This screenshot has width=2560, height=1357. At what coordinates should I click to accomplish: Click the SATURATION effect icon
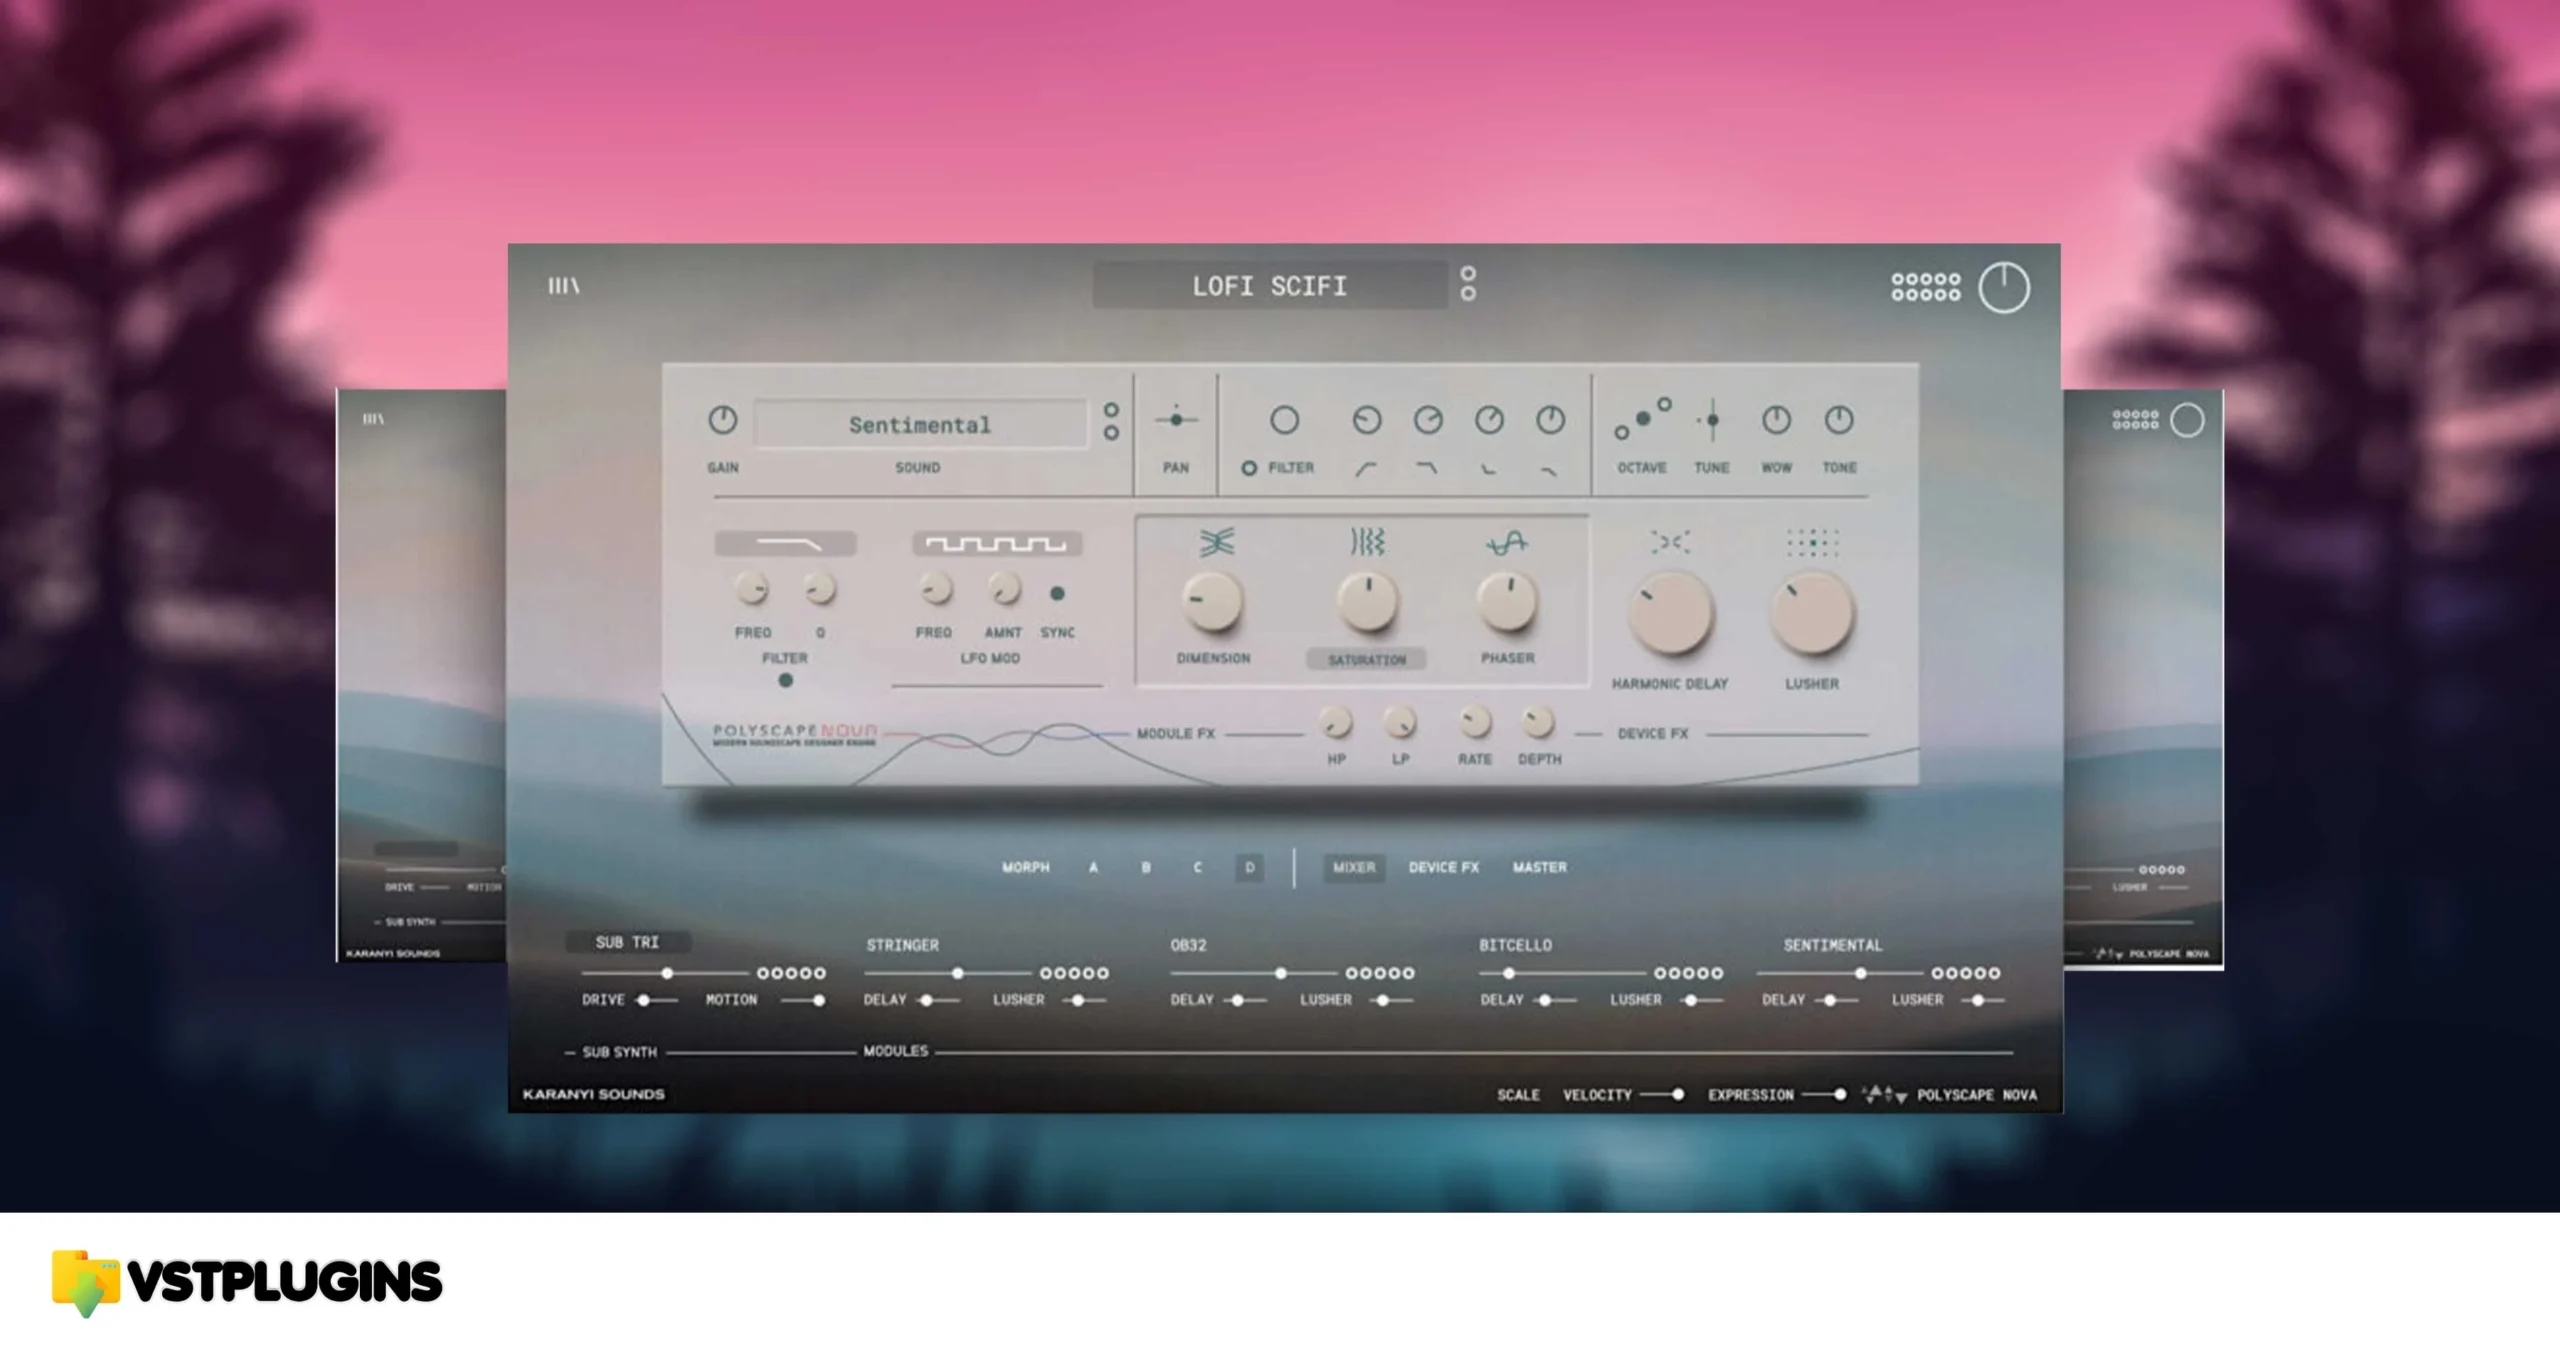coord(1367,542)
